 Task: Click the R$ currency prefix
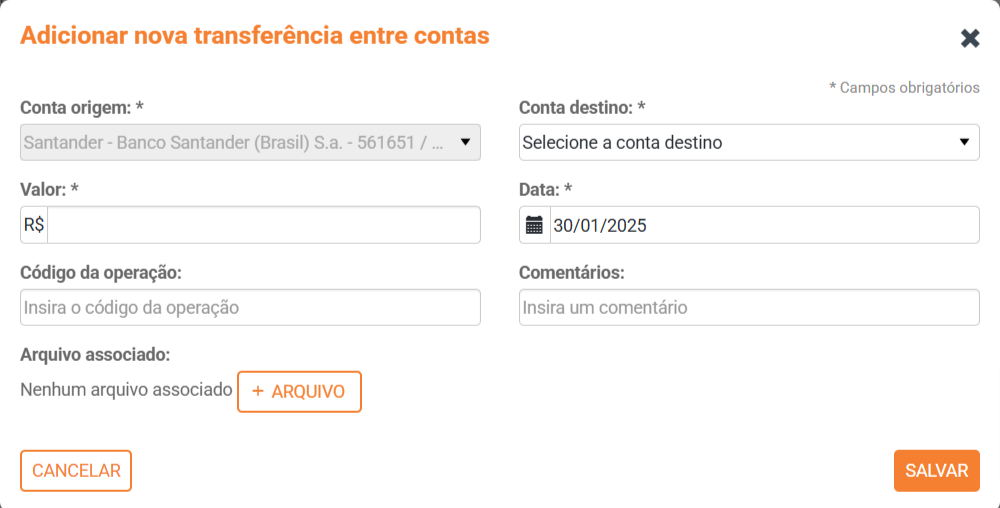point(34,225)
